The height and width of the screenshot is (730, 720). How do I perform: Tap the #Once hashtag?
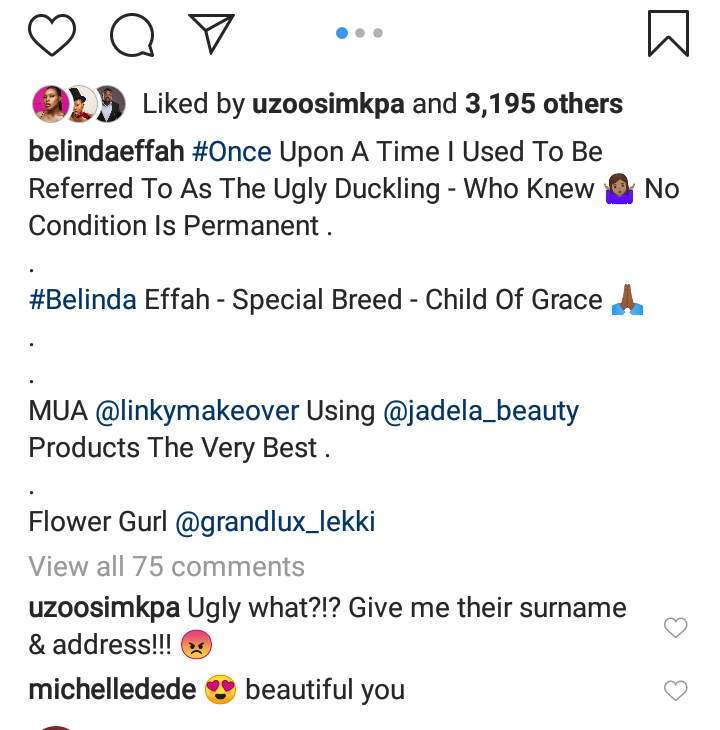point(231,152)
